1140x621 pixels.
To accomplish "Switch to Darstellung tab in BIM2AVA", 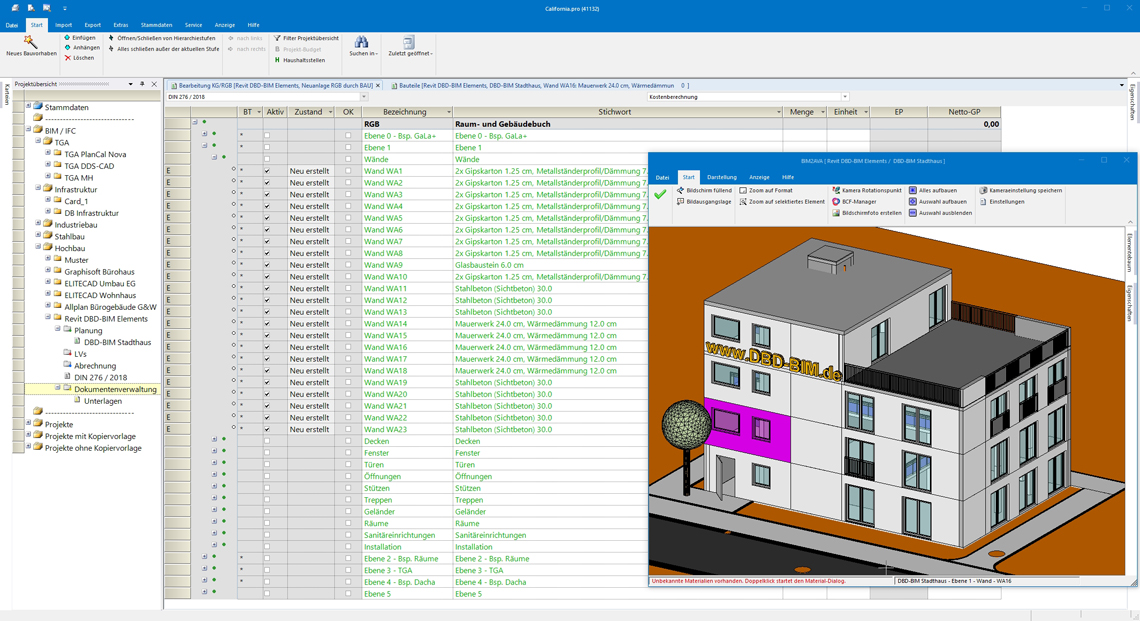I will tap(721, 177).
